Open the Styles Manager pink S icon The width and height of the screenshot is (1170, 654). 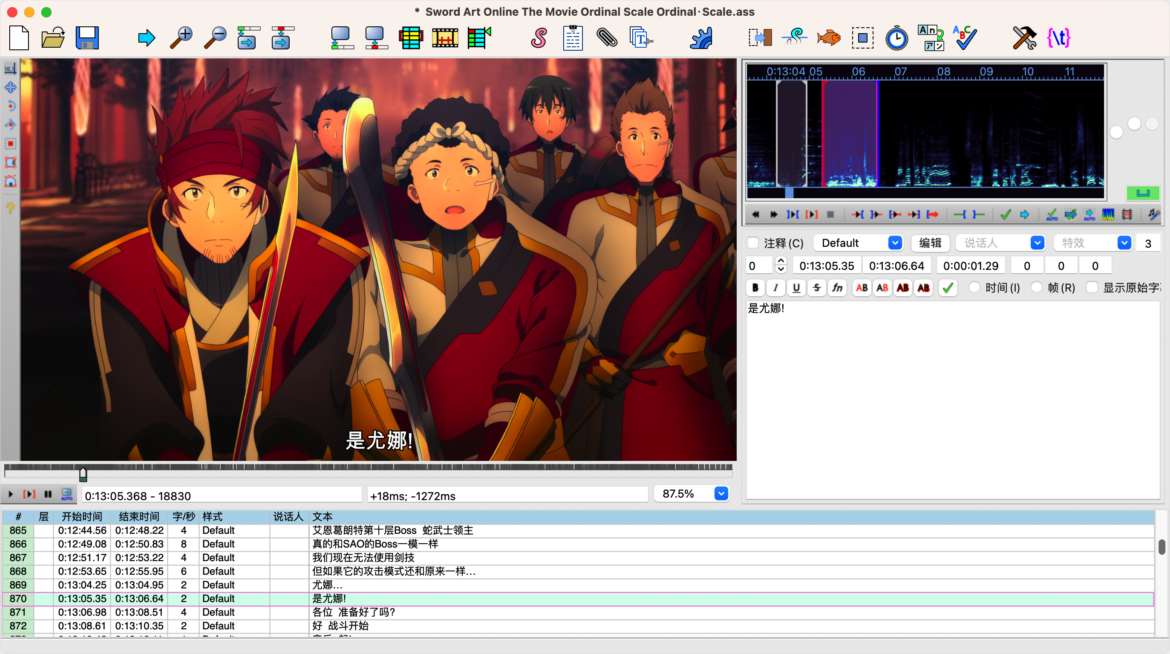(x=539, y=37)
